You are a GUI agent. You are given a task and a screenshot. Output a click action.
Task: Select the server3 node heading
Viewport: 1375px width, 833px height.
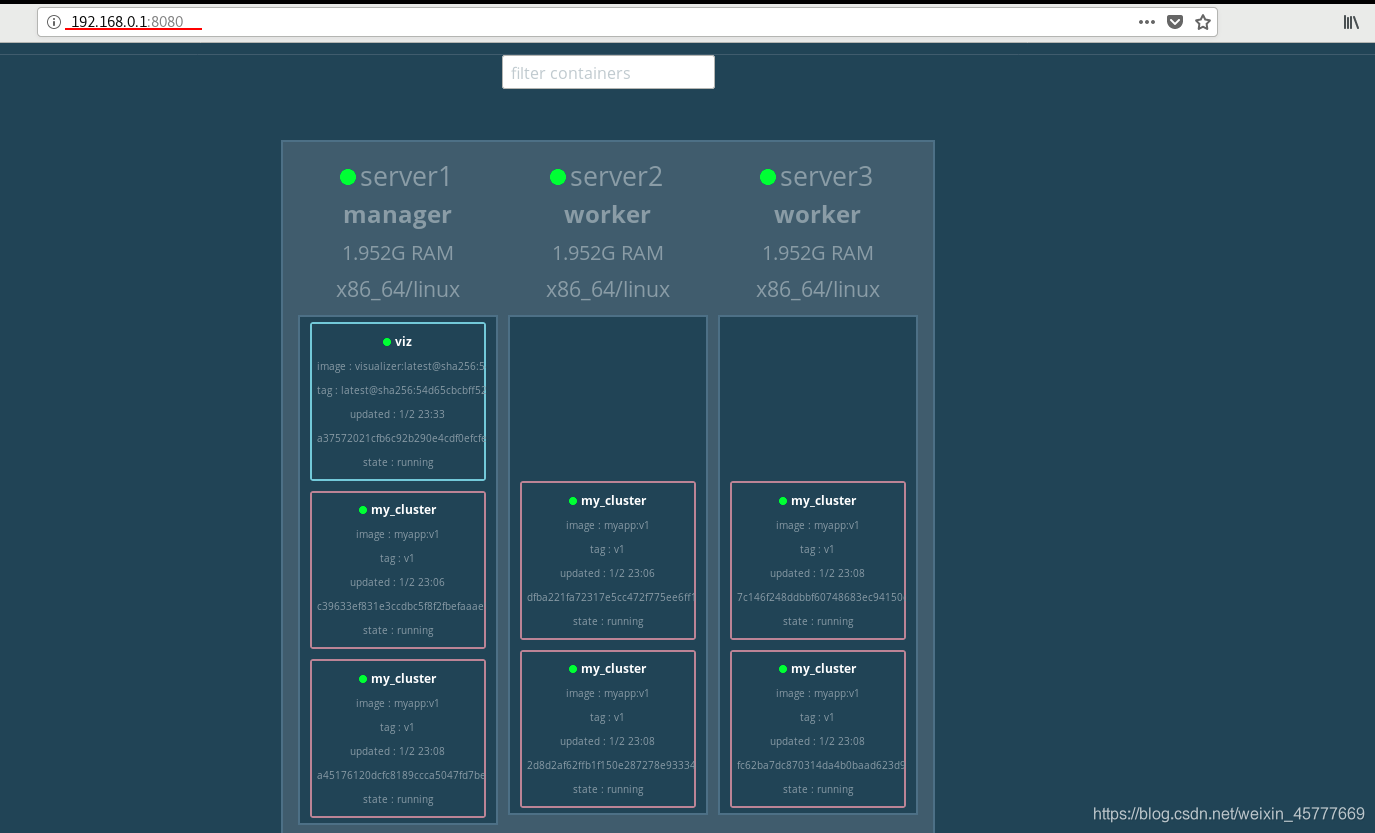click(x=826, y=177)
